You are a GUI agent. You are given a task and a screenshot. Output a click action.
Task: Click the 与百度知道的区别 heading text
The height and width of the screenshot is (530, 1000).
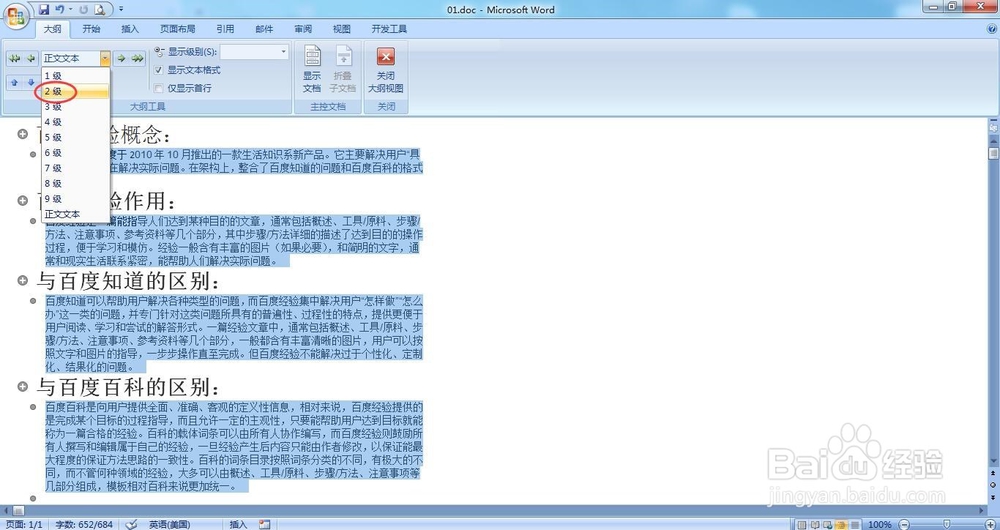coord(127,281)
